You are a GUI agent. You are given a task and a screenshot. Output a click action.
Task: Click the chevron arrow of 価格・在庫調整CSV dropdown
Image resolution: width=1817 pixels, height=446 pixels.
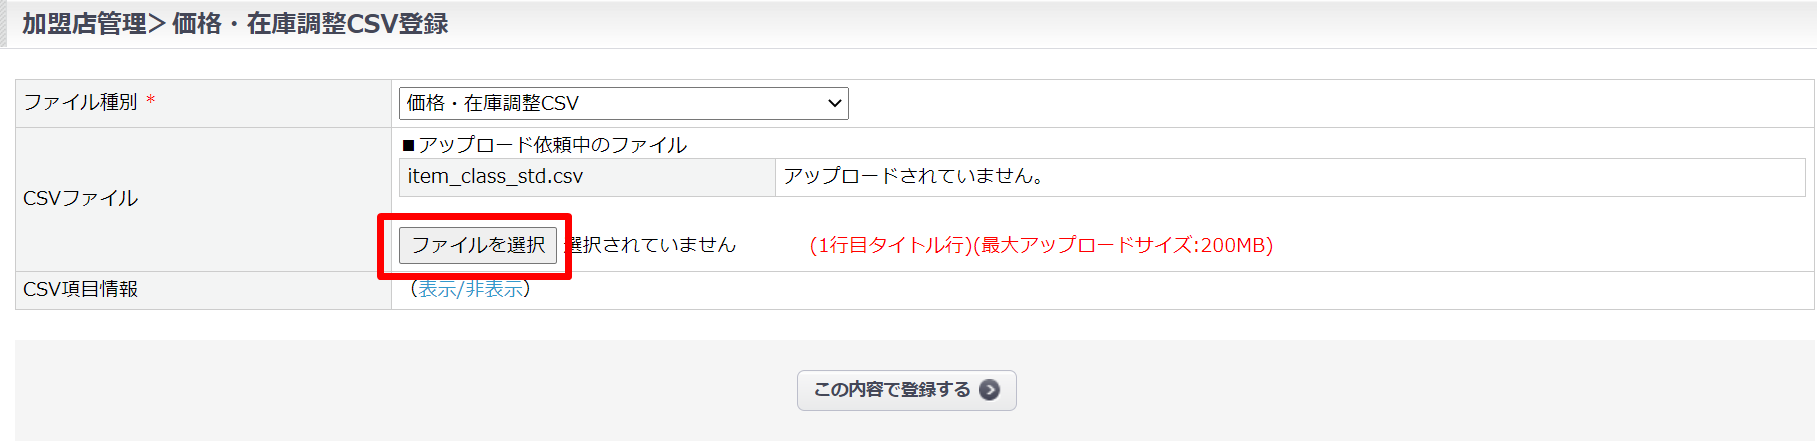coord(834,103)
